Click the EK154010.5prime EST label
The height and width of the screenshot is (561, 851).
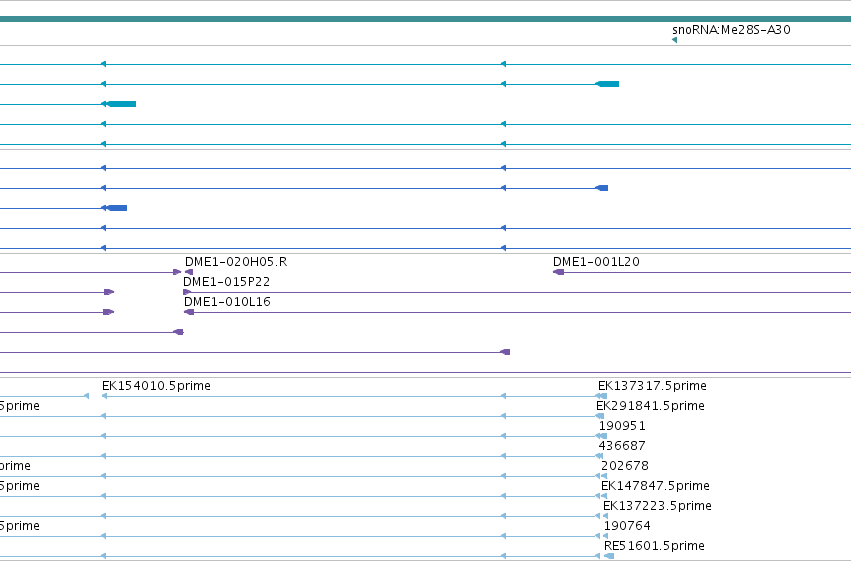click(x=156, y=386)
